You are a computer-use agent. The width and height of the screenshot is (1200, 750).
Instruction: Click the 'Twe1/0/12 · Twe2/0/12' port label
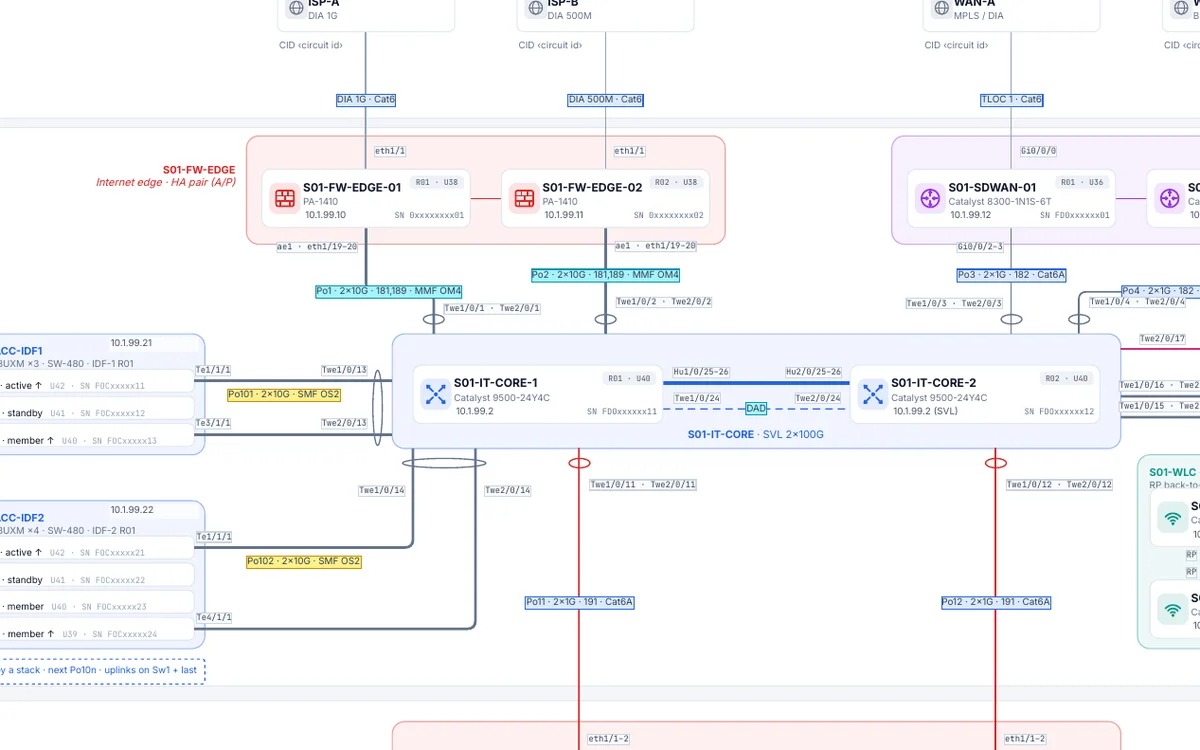click(x=1059, y=484)
